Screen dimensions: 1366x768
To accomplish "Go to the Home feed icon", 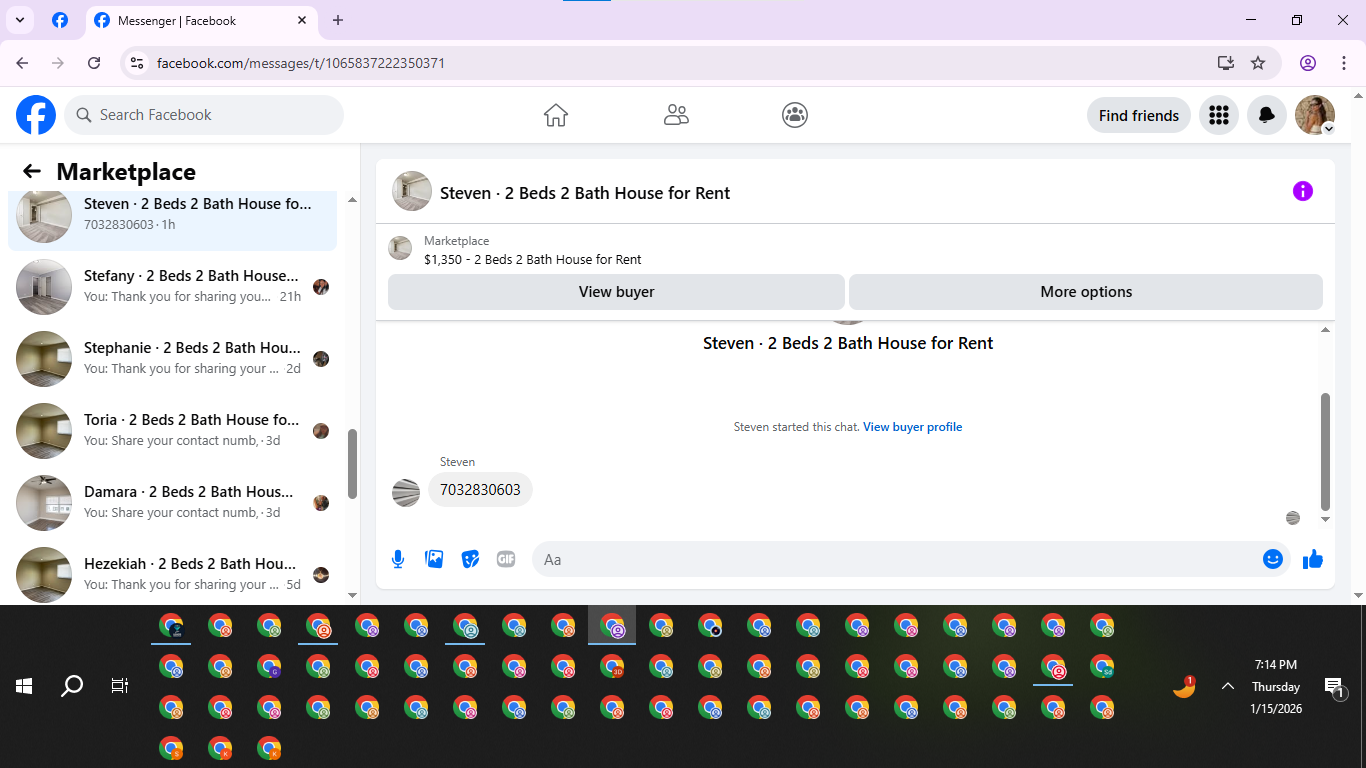I will pos(556,115).
